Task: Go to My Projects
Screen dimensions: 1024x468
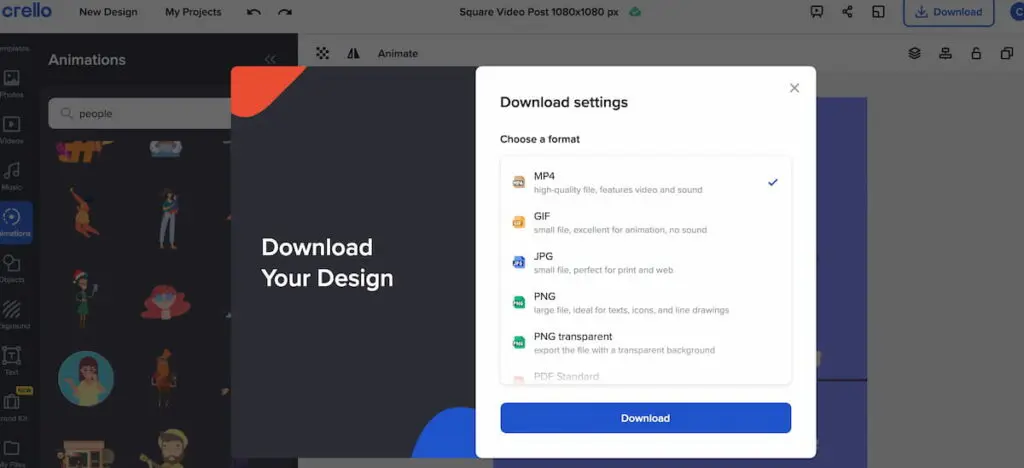Action: coord(193,12)
